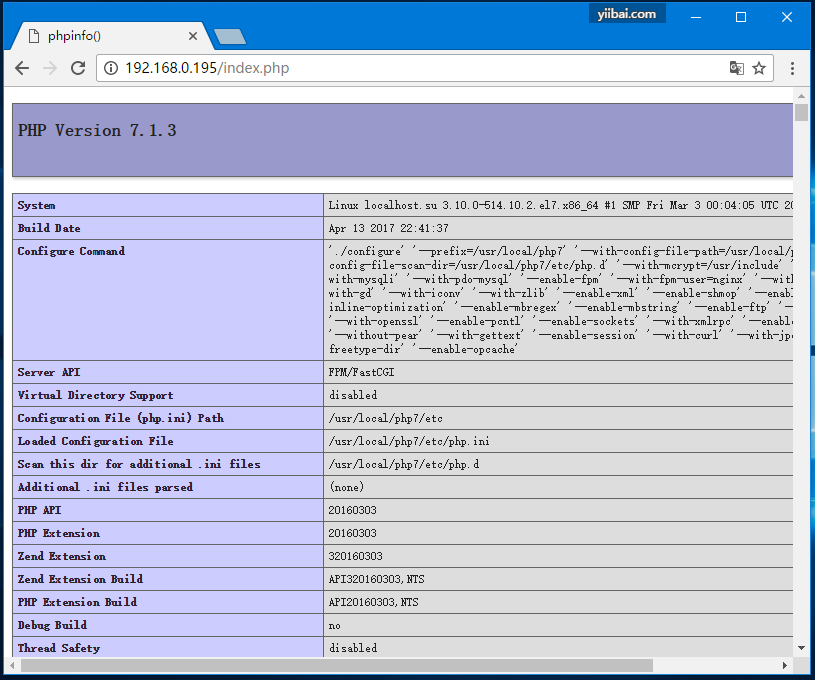Maximize the browser window
815x680 pixels.
coord(741,16)
